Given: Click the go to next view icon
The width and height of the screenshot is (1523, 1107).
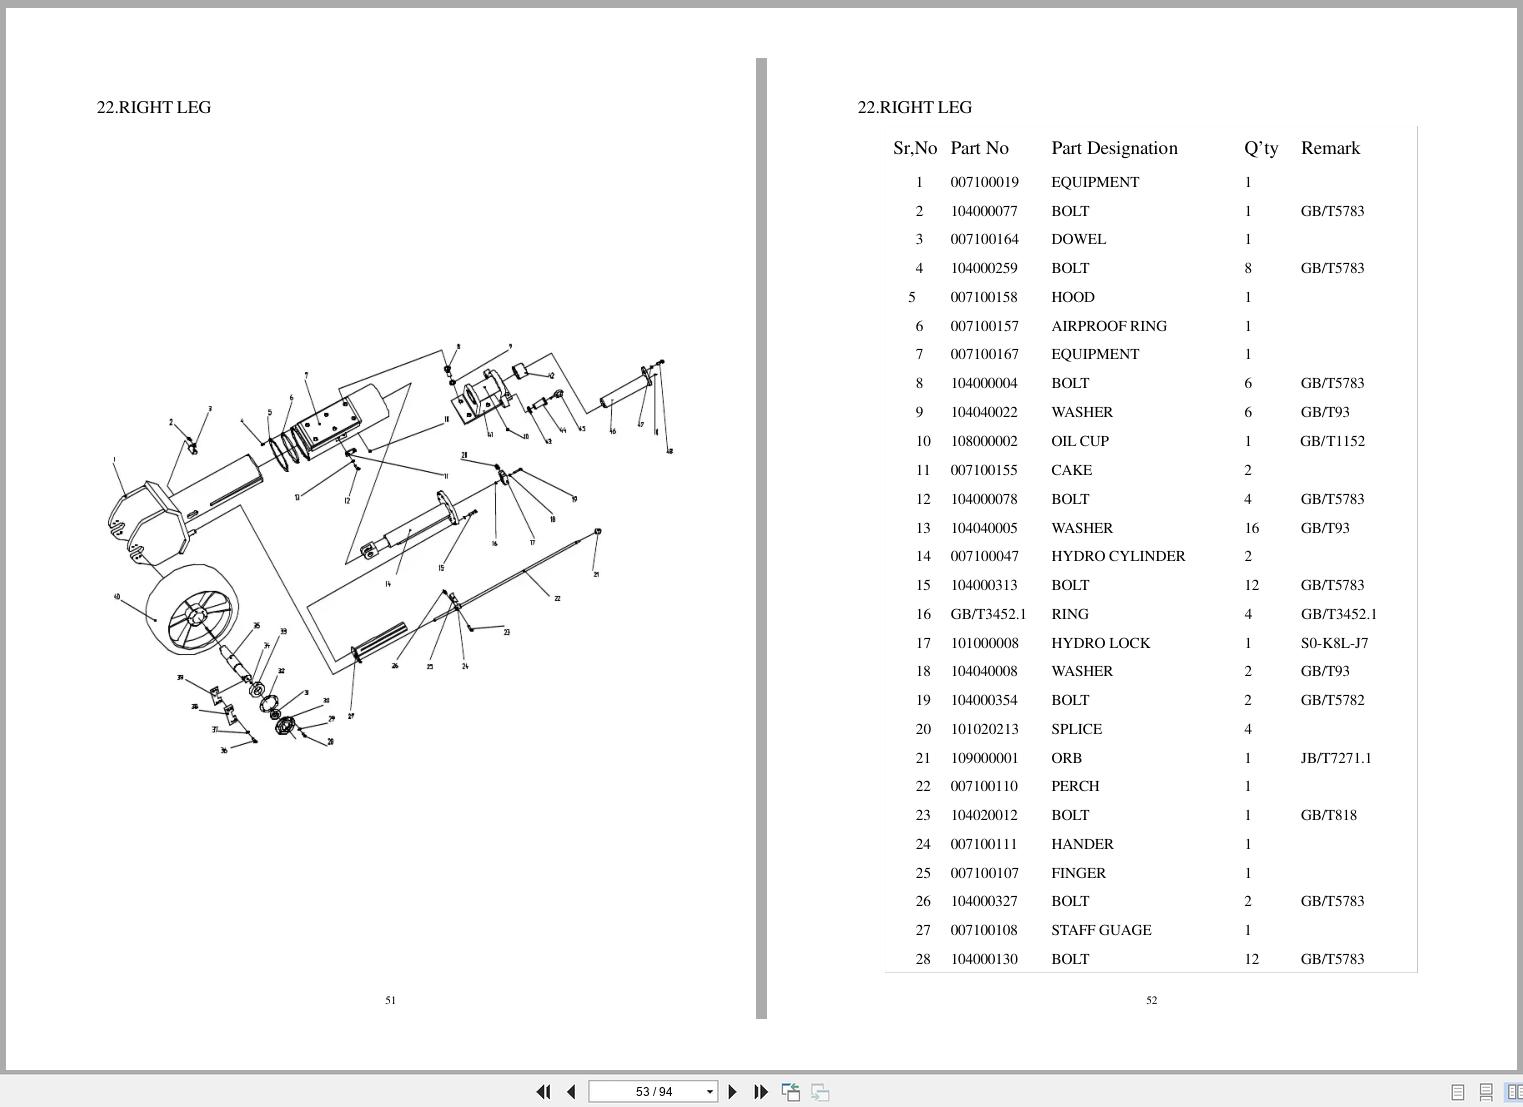Looking at the screenshot, I should 820,1092.
